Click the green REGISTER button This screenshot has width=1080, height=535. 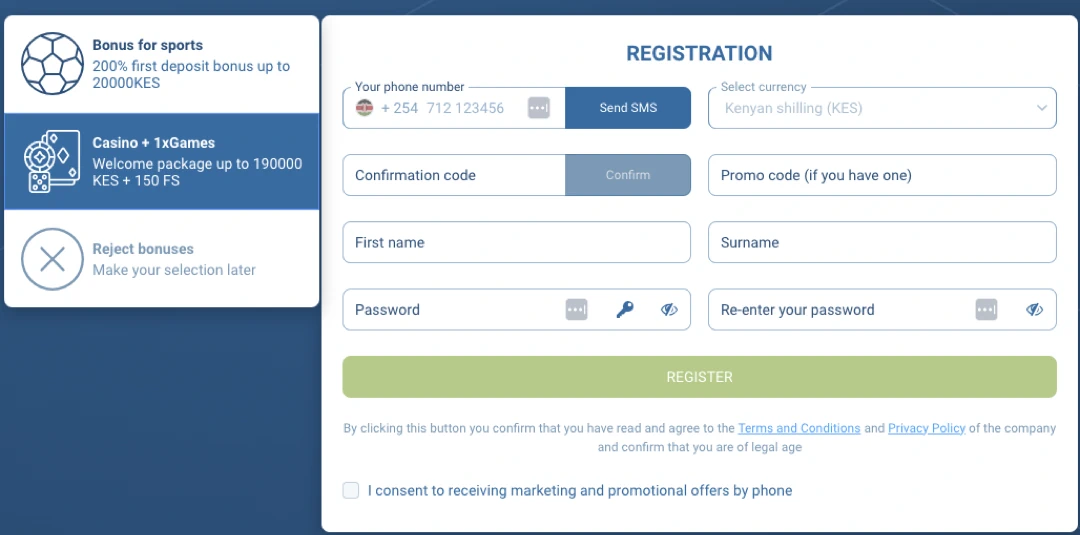[x=699, y=377]
